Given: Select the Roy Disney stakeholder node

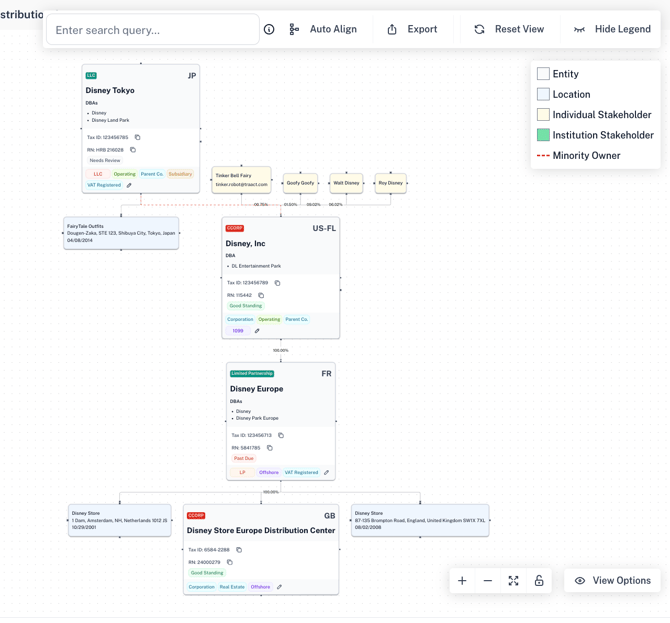Looking at the screenshot, I should tap(391, 183).
